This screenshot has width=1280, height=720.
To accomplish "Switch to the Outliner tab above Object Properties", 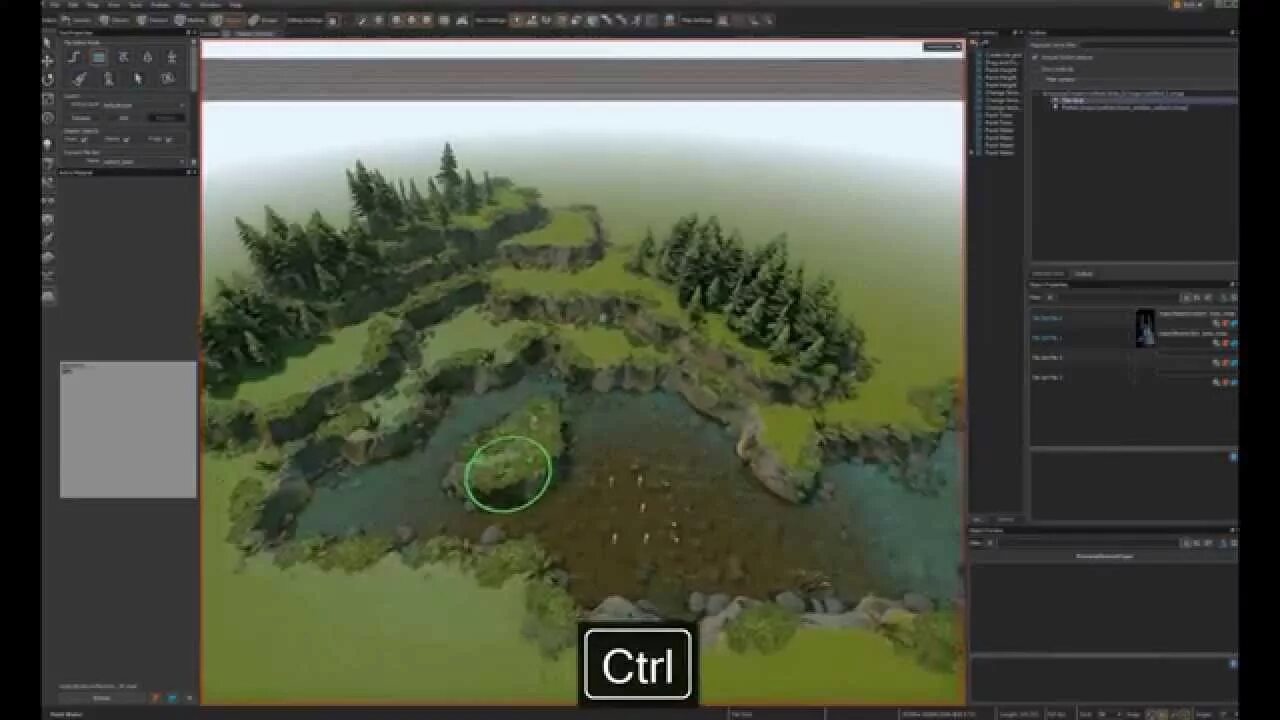I will coord(1083,274).
